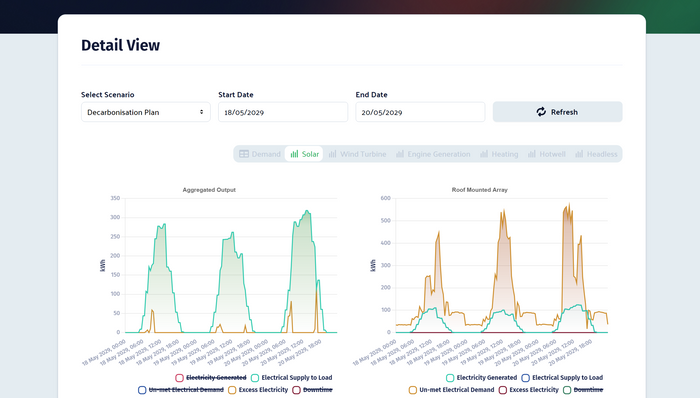Switch to the Hotwell tab
The height and width of the screenshot is (398, 700).
tap(546, 154)
